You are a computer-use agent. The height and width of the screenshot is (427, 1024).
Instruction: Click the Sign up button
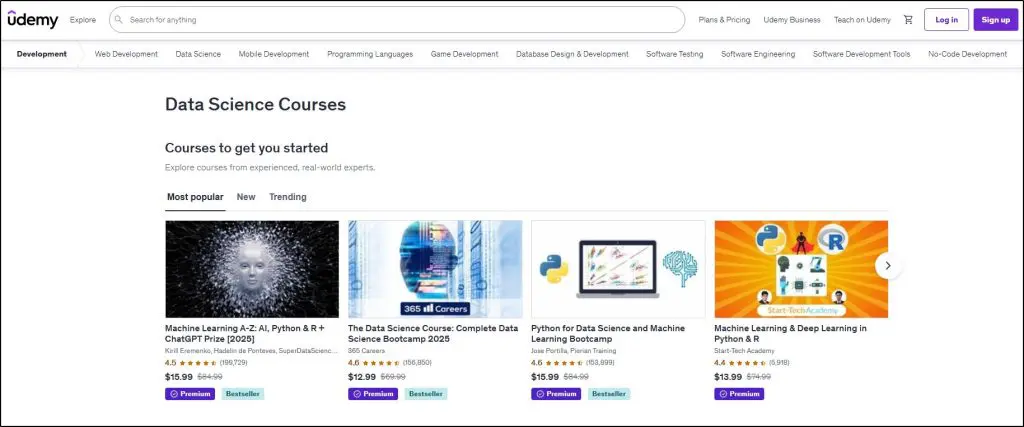[x=995, y=20]
